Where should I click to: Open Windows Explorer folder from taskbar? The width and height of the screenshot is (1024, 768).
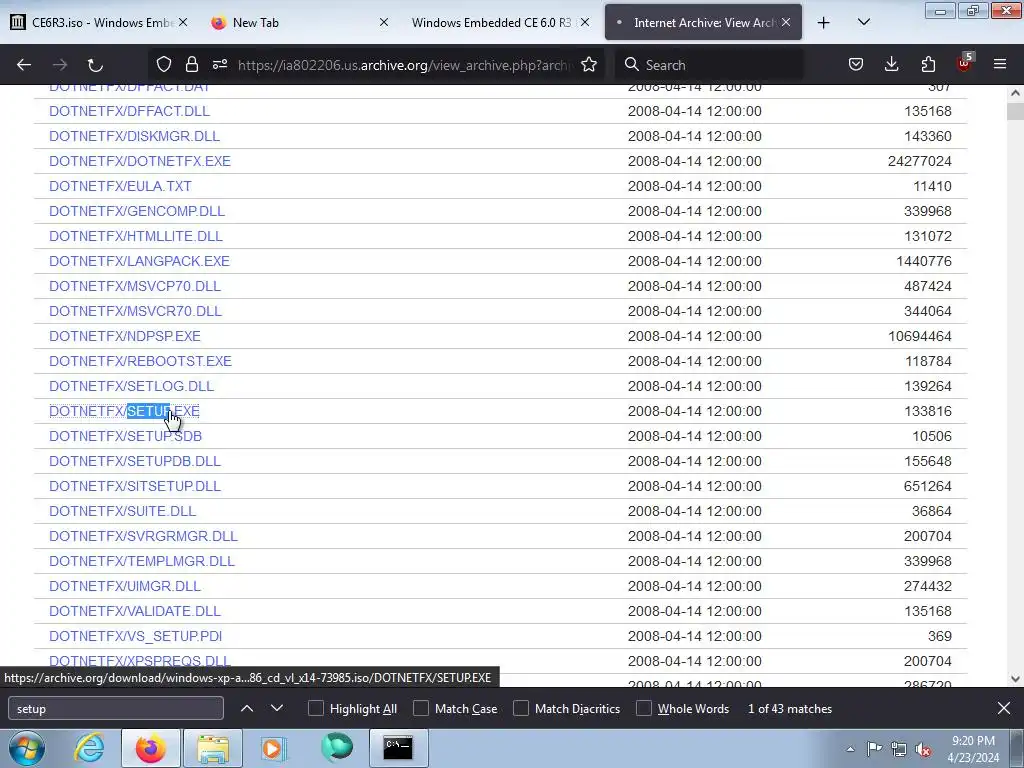tap(213, 748)
